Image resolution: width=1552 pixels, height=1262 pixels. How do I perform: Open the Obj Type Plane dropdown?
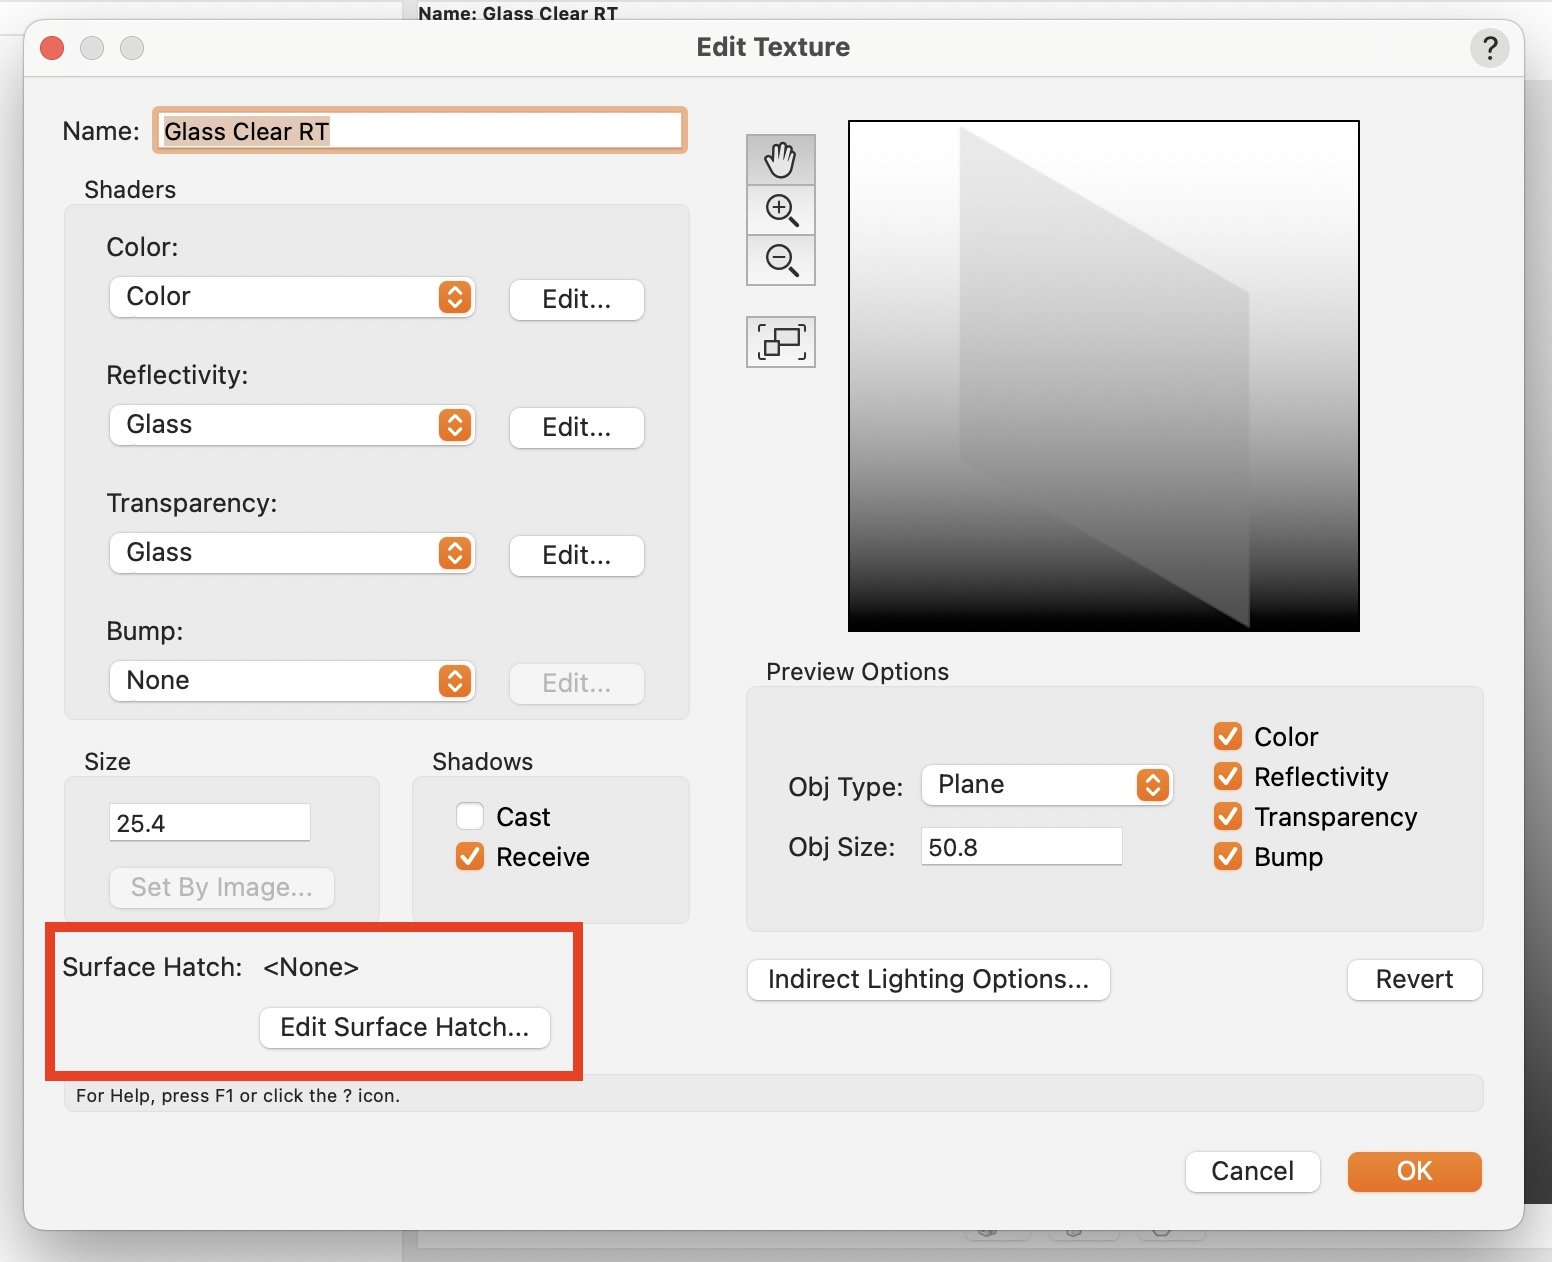pyautogui.click(x=1046, y=785)
